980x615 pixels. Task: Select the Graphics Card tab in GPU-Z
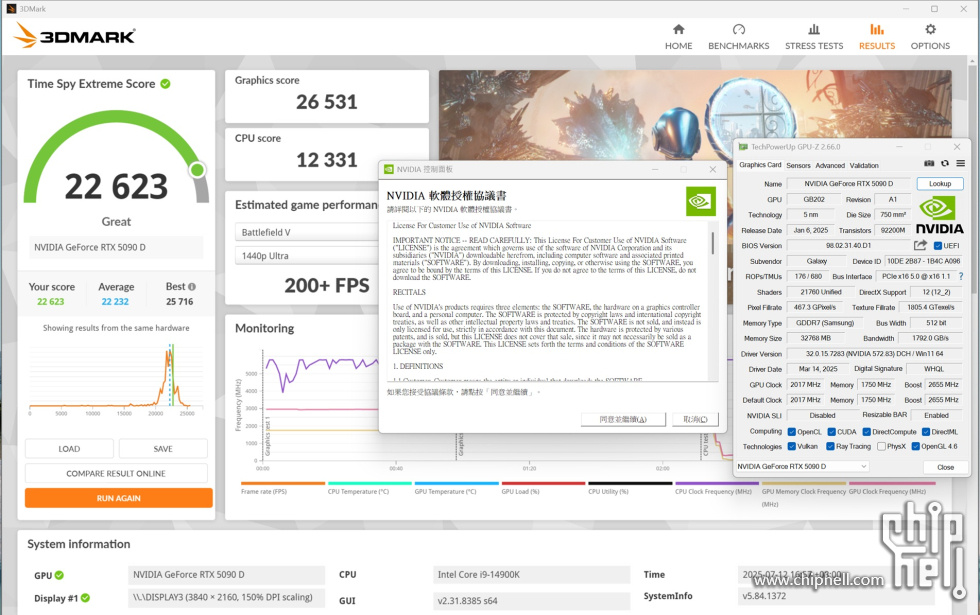tap(760, 165)
